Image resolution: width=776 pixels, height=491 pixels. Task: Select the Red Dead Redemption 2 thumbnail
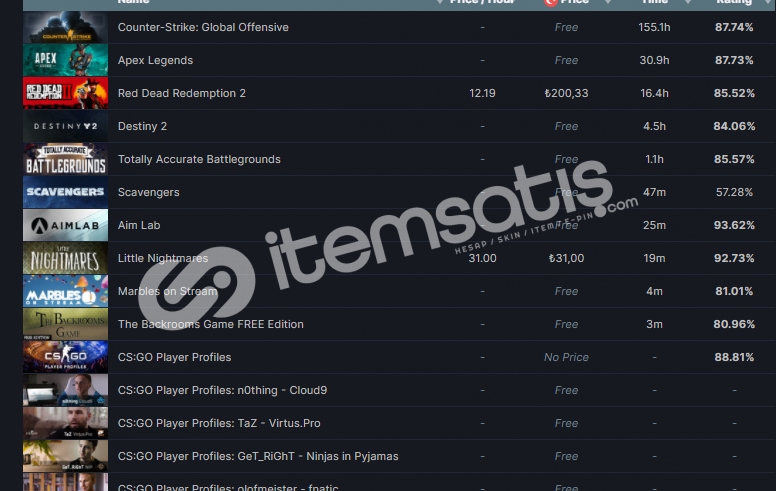65,93
